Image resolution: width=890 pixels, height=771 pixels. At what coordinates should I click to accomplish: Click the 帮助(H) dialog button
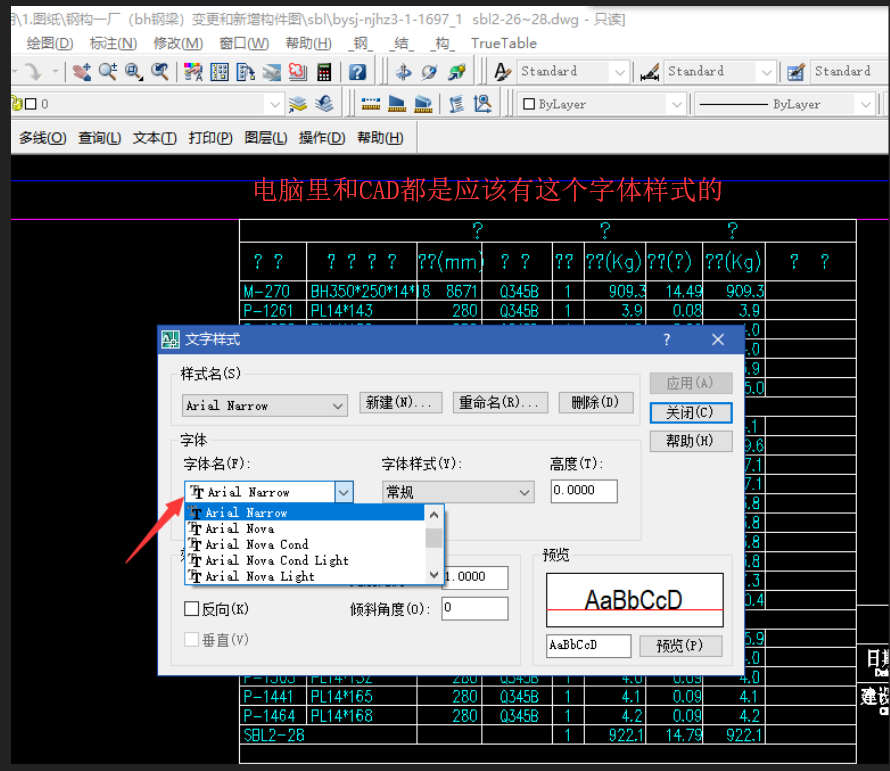tap(690, 441)
